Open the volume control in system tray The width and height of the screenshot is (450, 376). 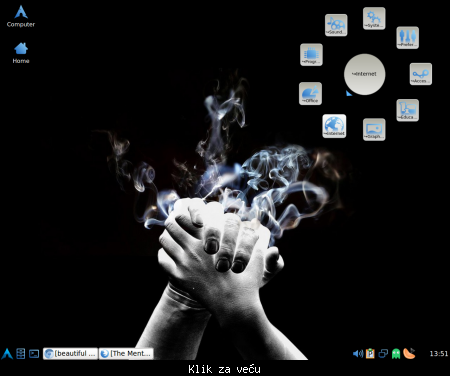point(358,353)
